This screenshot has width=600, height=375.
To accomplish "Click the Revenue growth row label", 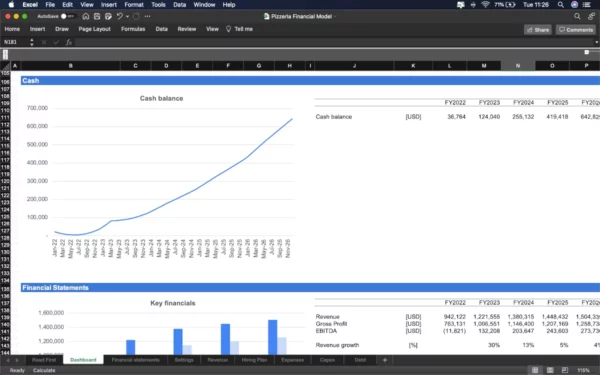I will coord(337,345).
